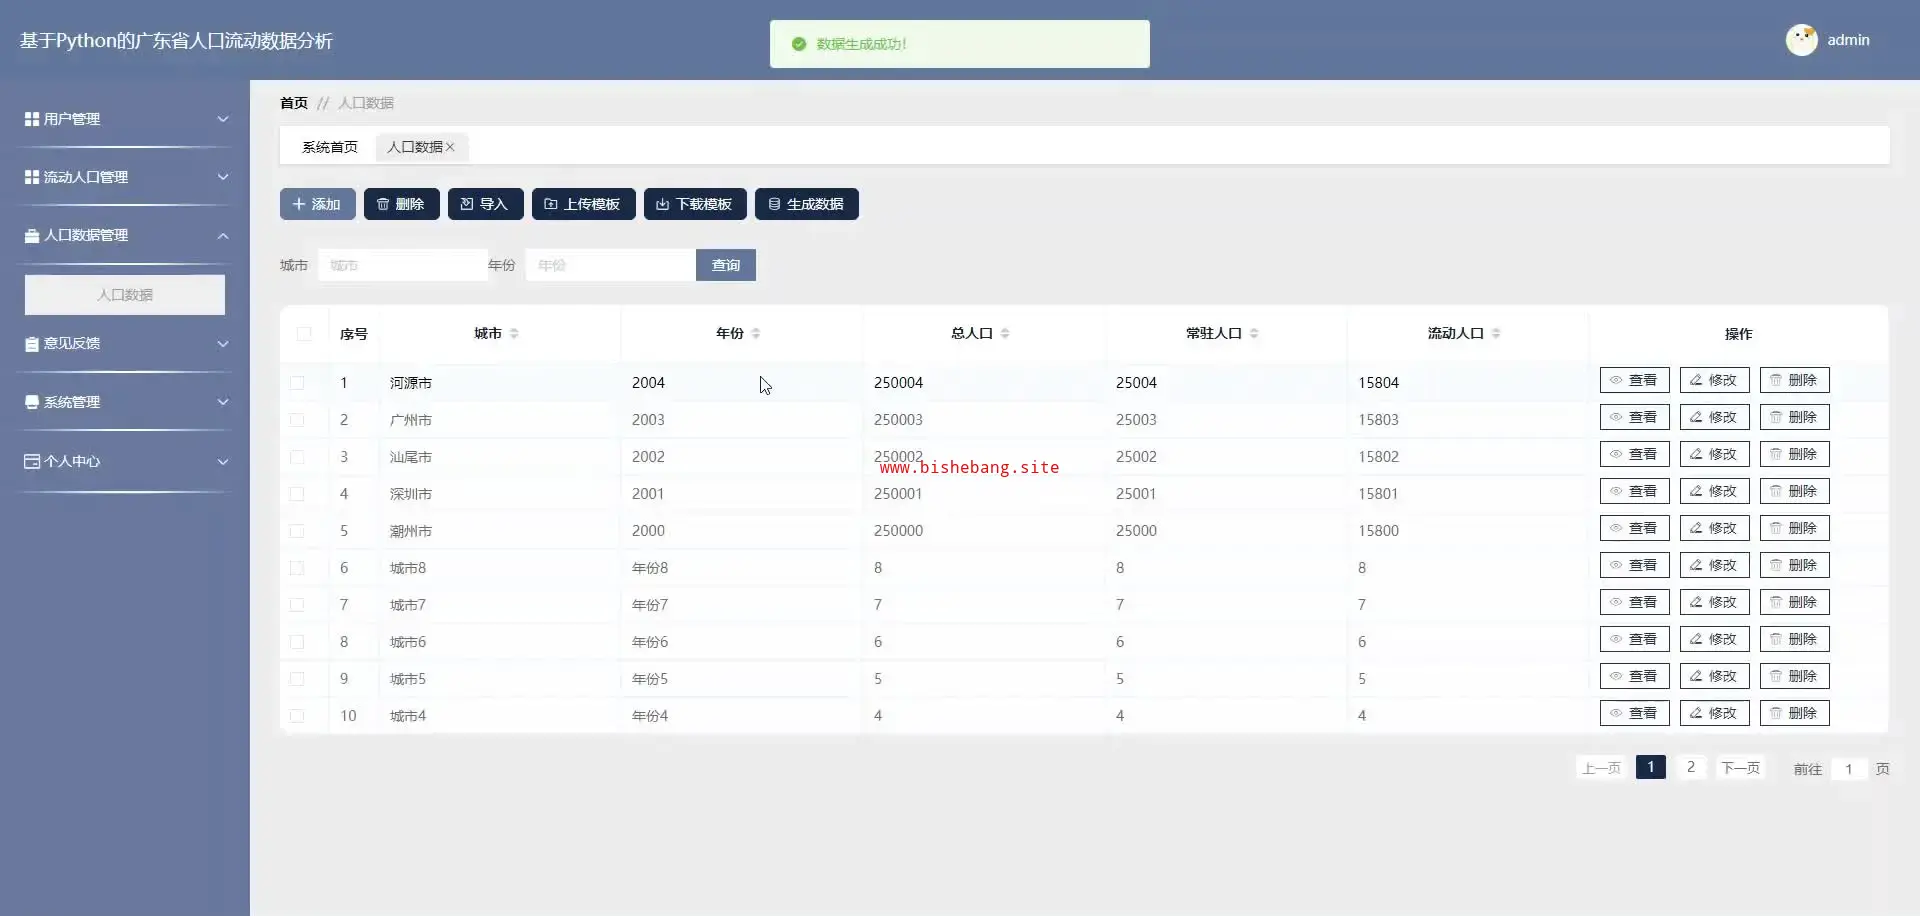Screen dimensions: 1920x916
Task: Click the upload template (上传模板) button
Action: [x=583, y=204]
